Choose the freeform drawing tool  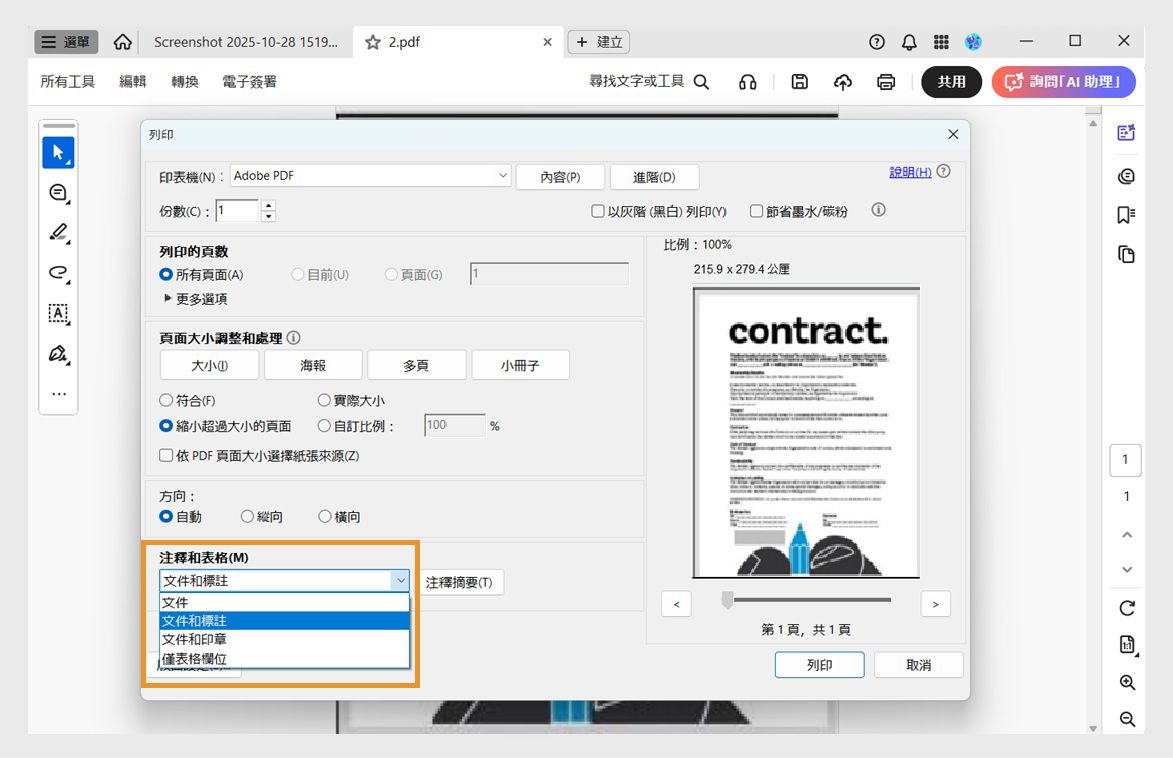click(57, 272)
